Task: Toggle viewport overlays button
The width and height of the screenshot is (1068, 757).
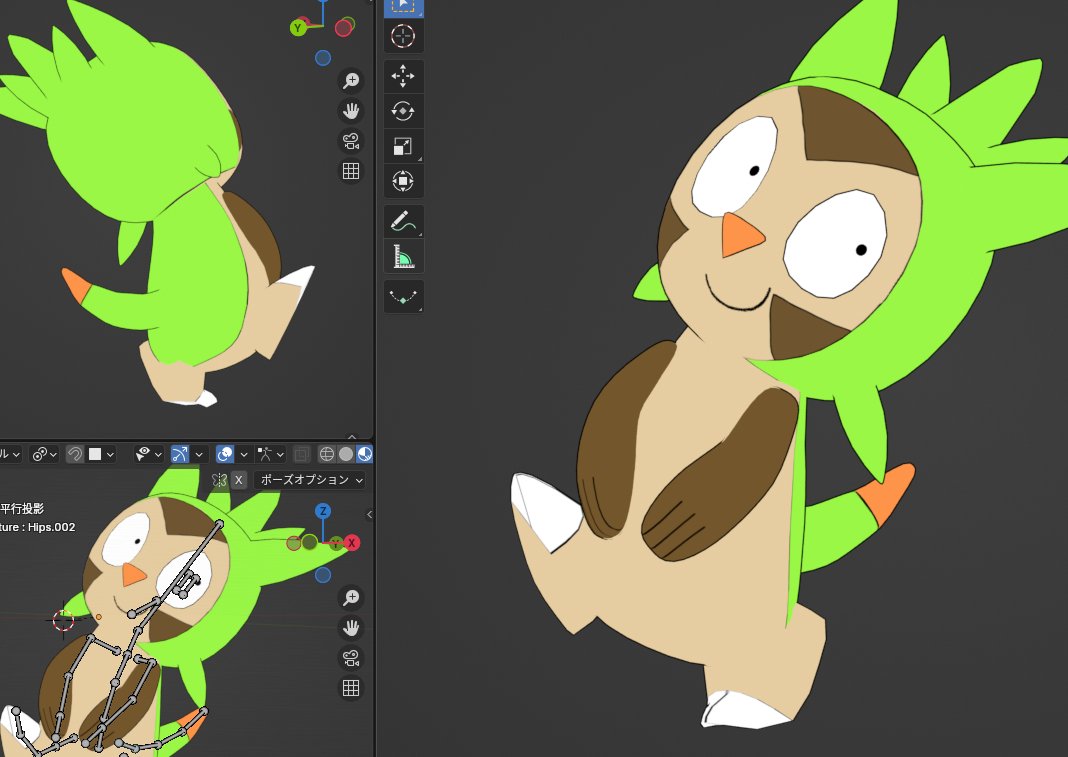Action: pyautogui.click(x=225, y=454)
